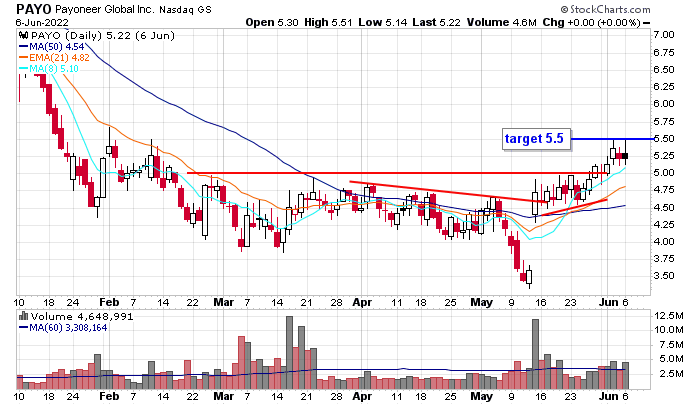Click the Volume 4.6M header value
This screenshot has width=700, height=405.
pos(501,22)
